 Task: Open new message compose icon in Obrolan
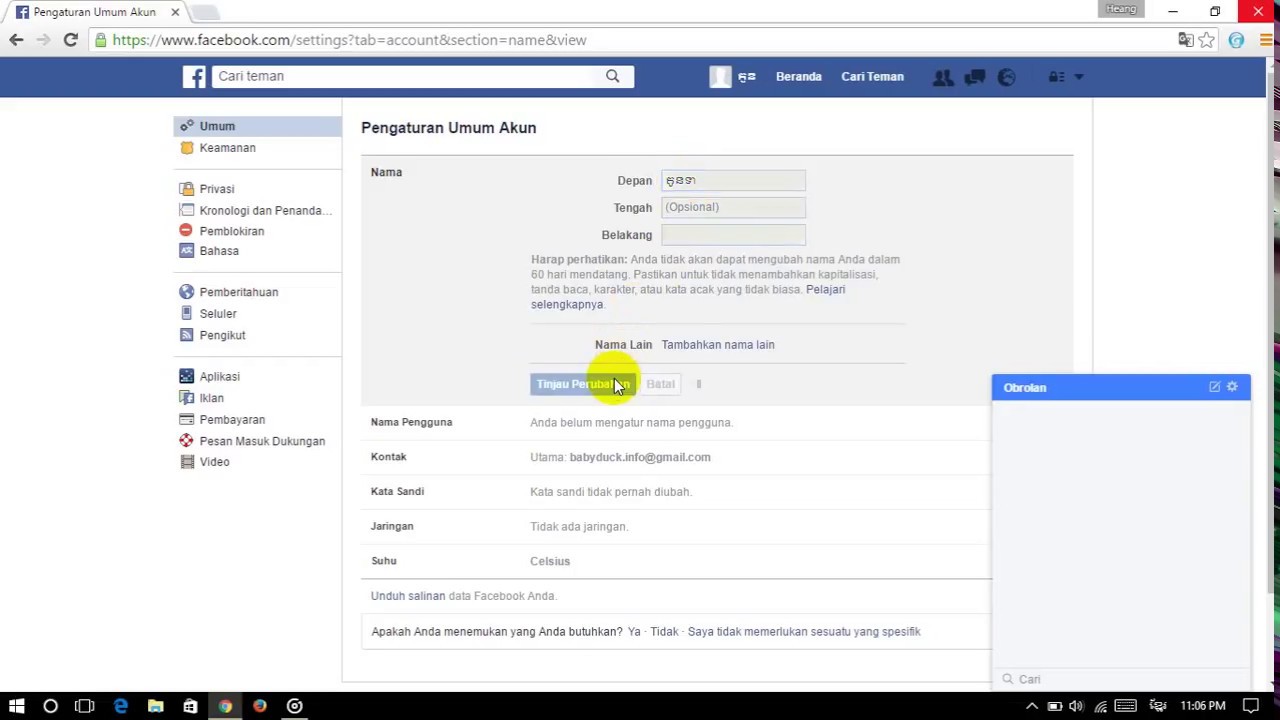[x=1214, y=387]
